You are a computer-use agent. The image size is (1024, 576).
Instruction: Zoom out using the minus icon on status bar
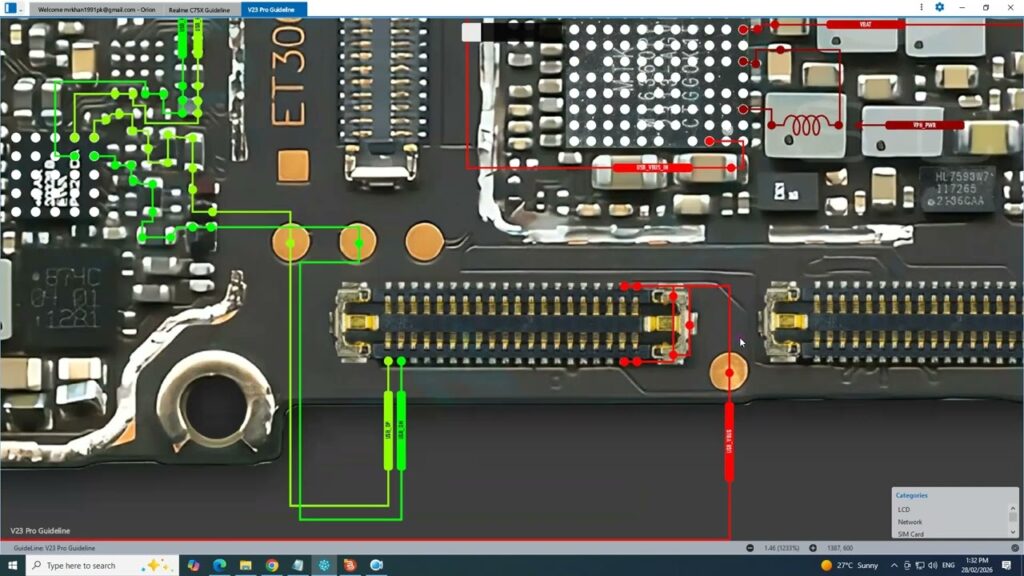(752, 547)
